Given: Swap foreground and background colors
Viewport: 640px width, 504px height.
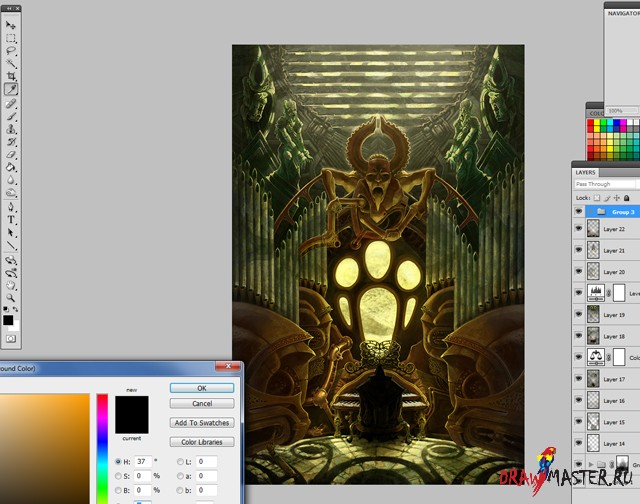Looking at the screenshot, I should coord(15,309).
